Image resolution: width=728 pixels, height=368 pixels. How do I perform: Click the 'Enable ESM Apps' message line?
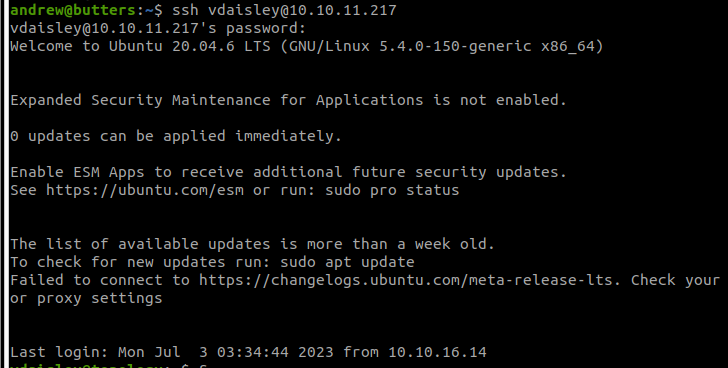(288, 172)
